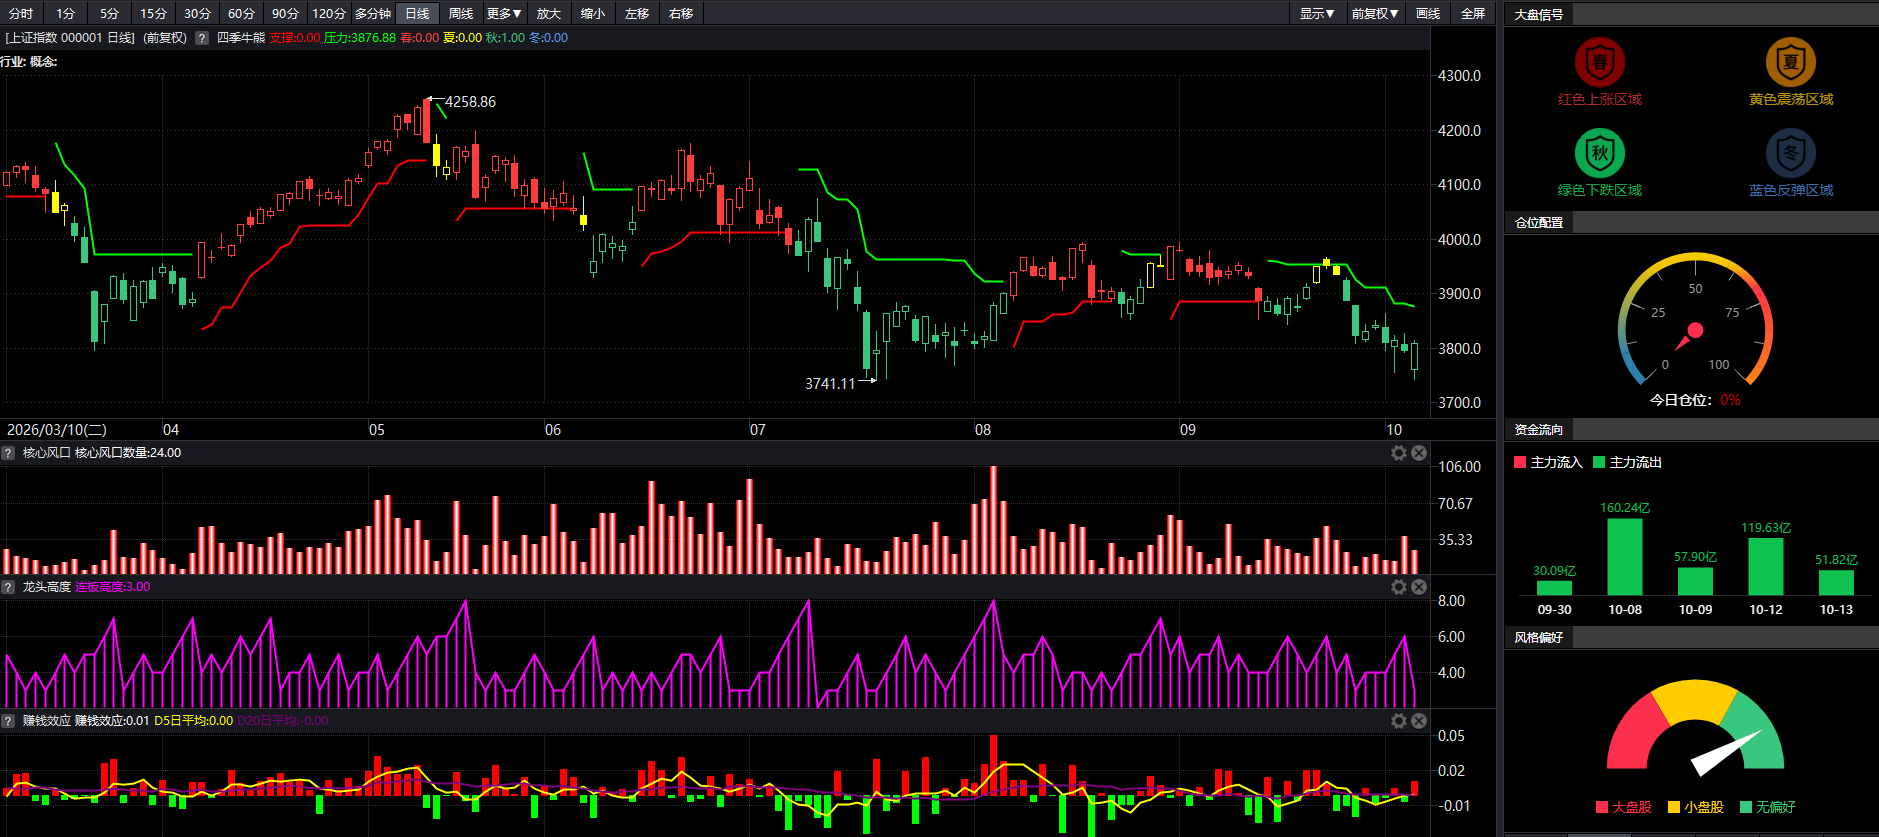The width and height of the screenshot is (1879, 837).
Task: Click the 风格偏好 panel header
Action: [x=1539, y=637]
